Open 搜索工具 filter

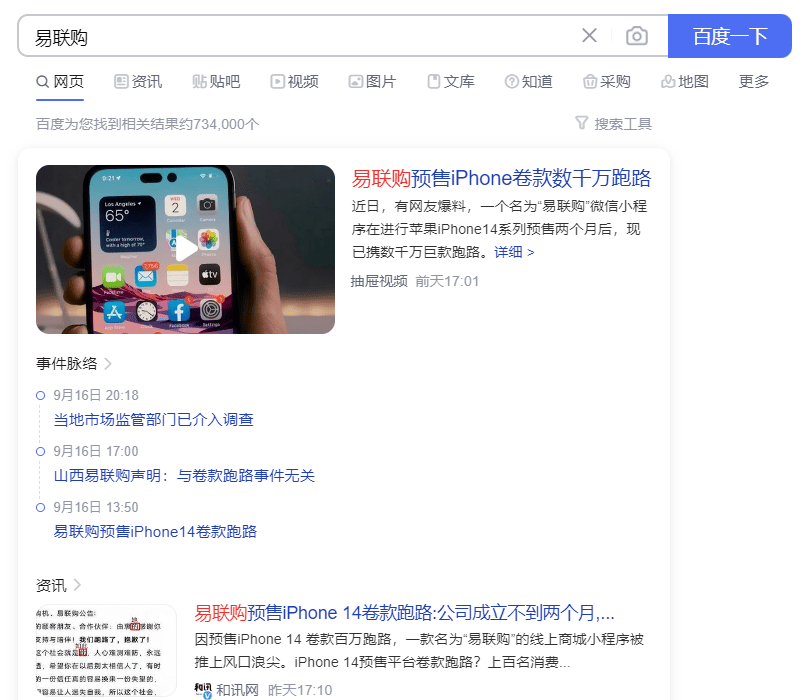pyautogui.click(x=614, y=123)
